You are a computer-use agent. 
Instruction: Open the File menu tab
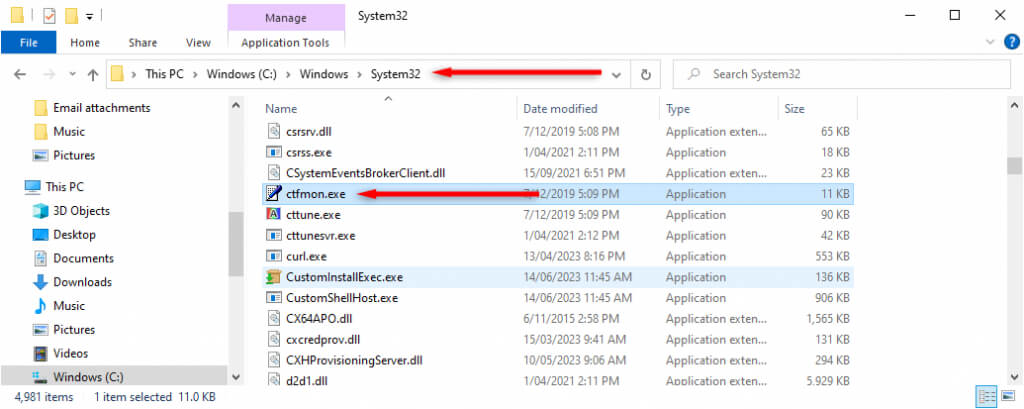(x=27, y=43)
